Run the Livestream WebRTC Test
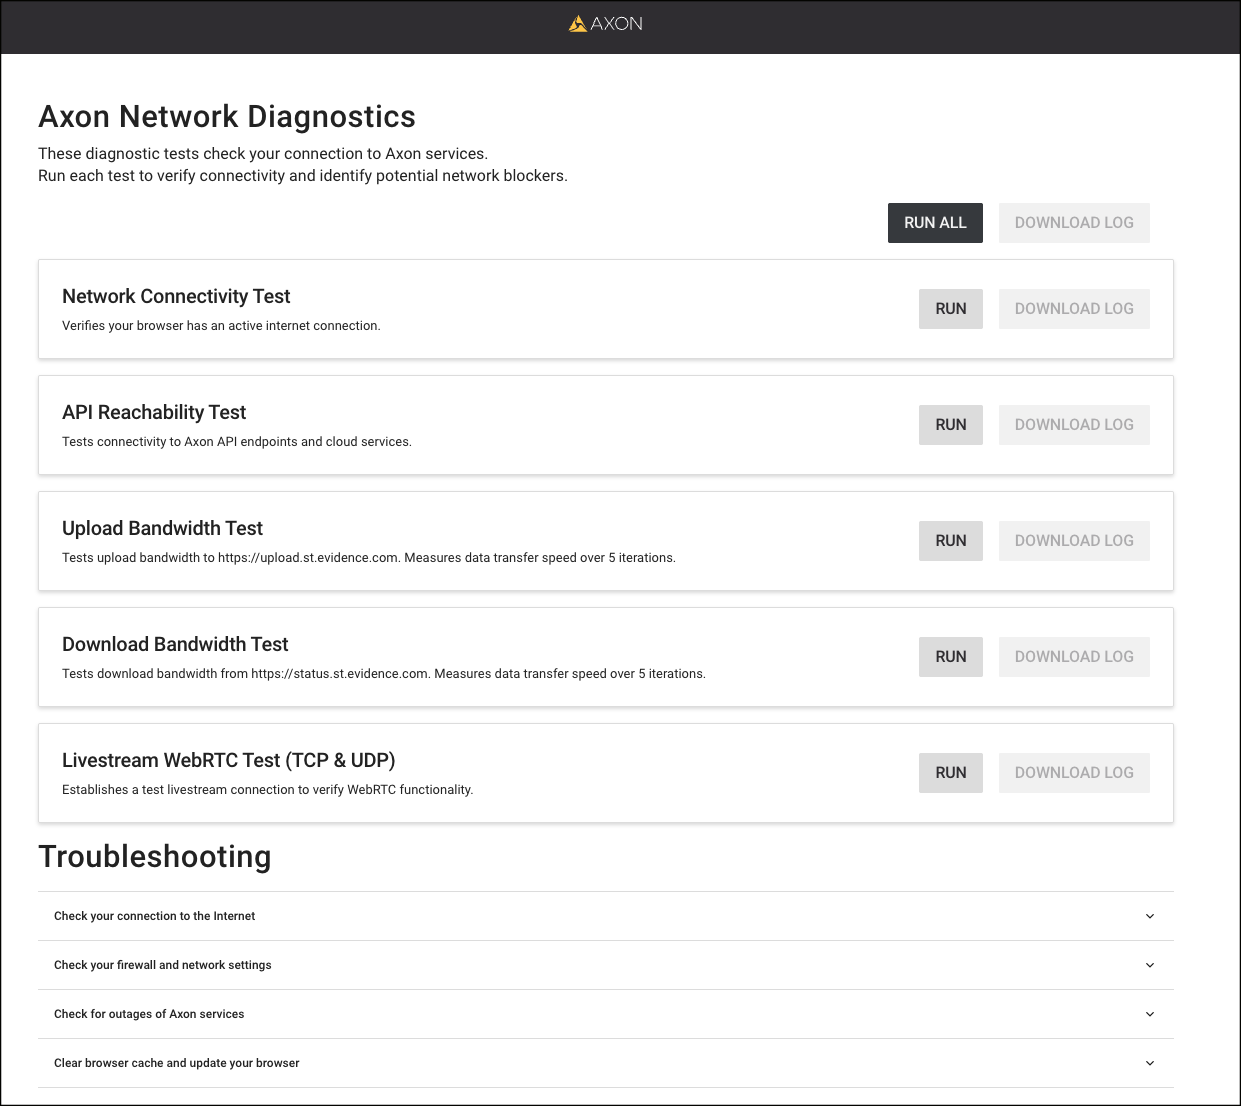This screenshot has height=1106, width=1241. click(950, 773)
